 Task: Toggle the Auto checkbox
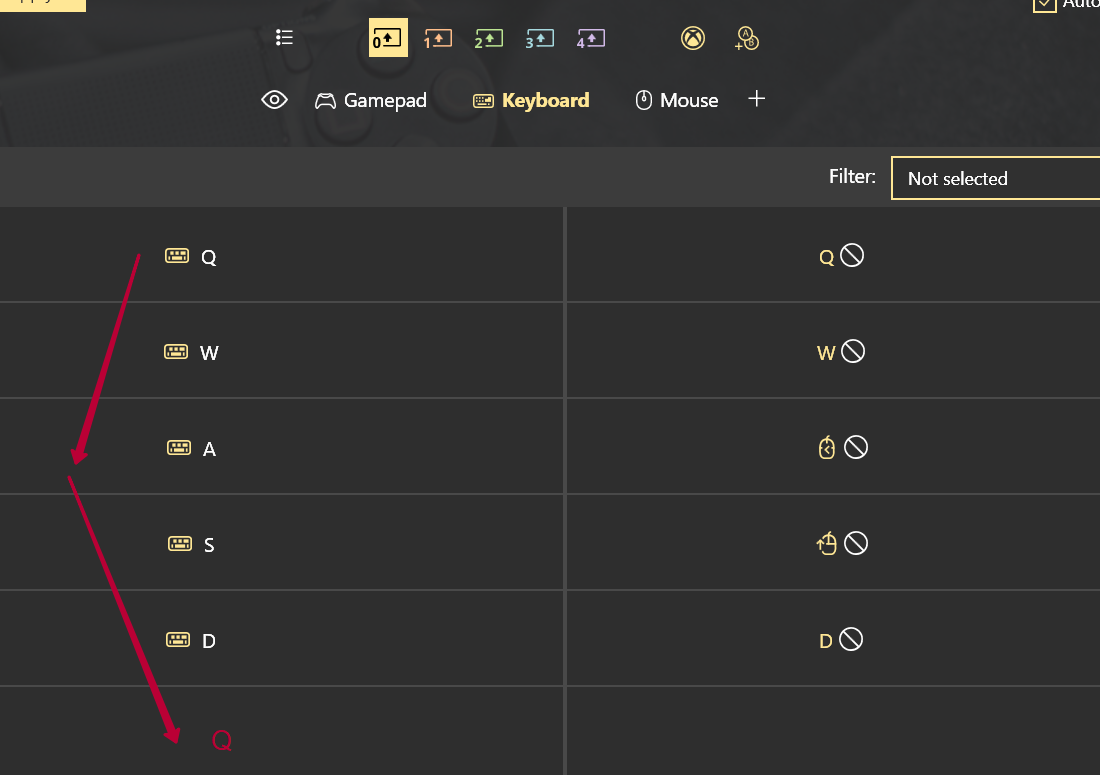[x=1045, y=4]
